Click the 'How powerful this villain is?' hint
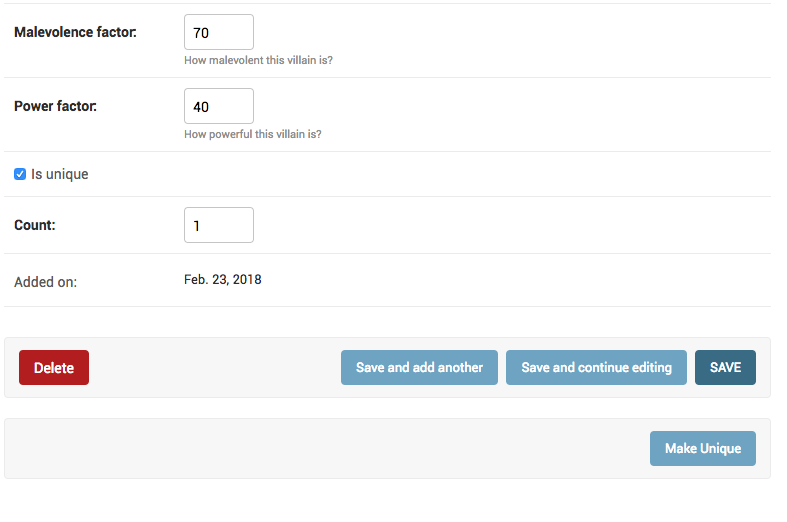Image resolution: width=787 pixels, height=522 pixels. 253,134
